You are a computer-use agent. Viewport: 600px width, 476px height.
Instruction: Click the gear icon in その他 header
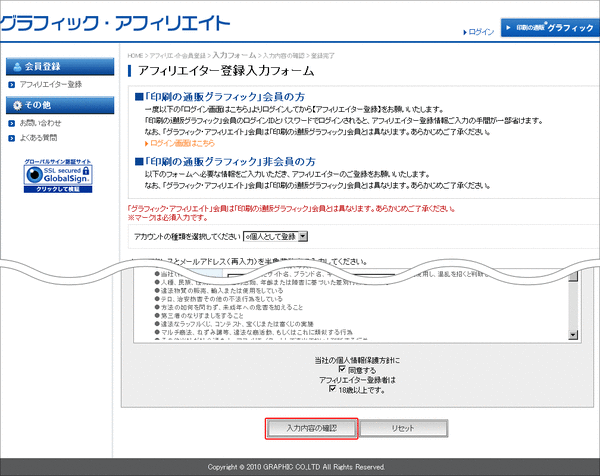(x=17, y=105)
